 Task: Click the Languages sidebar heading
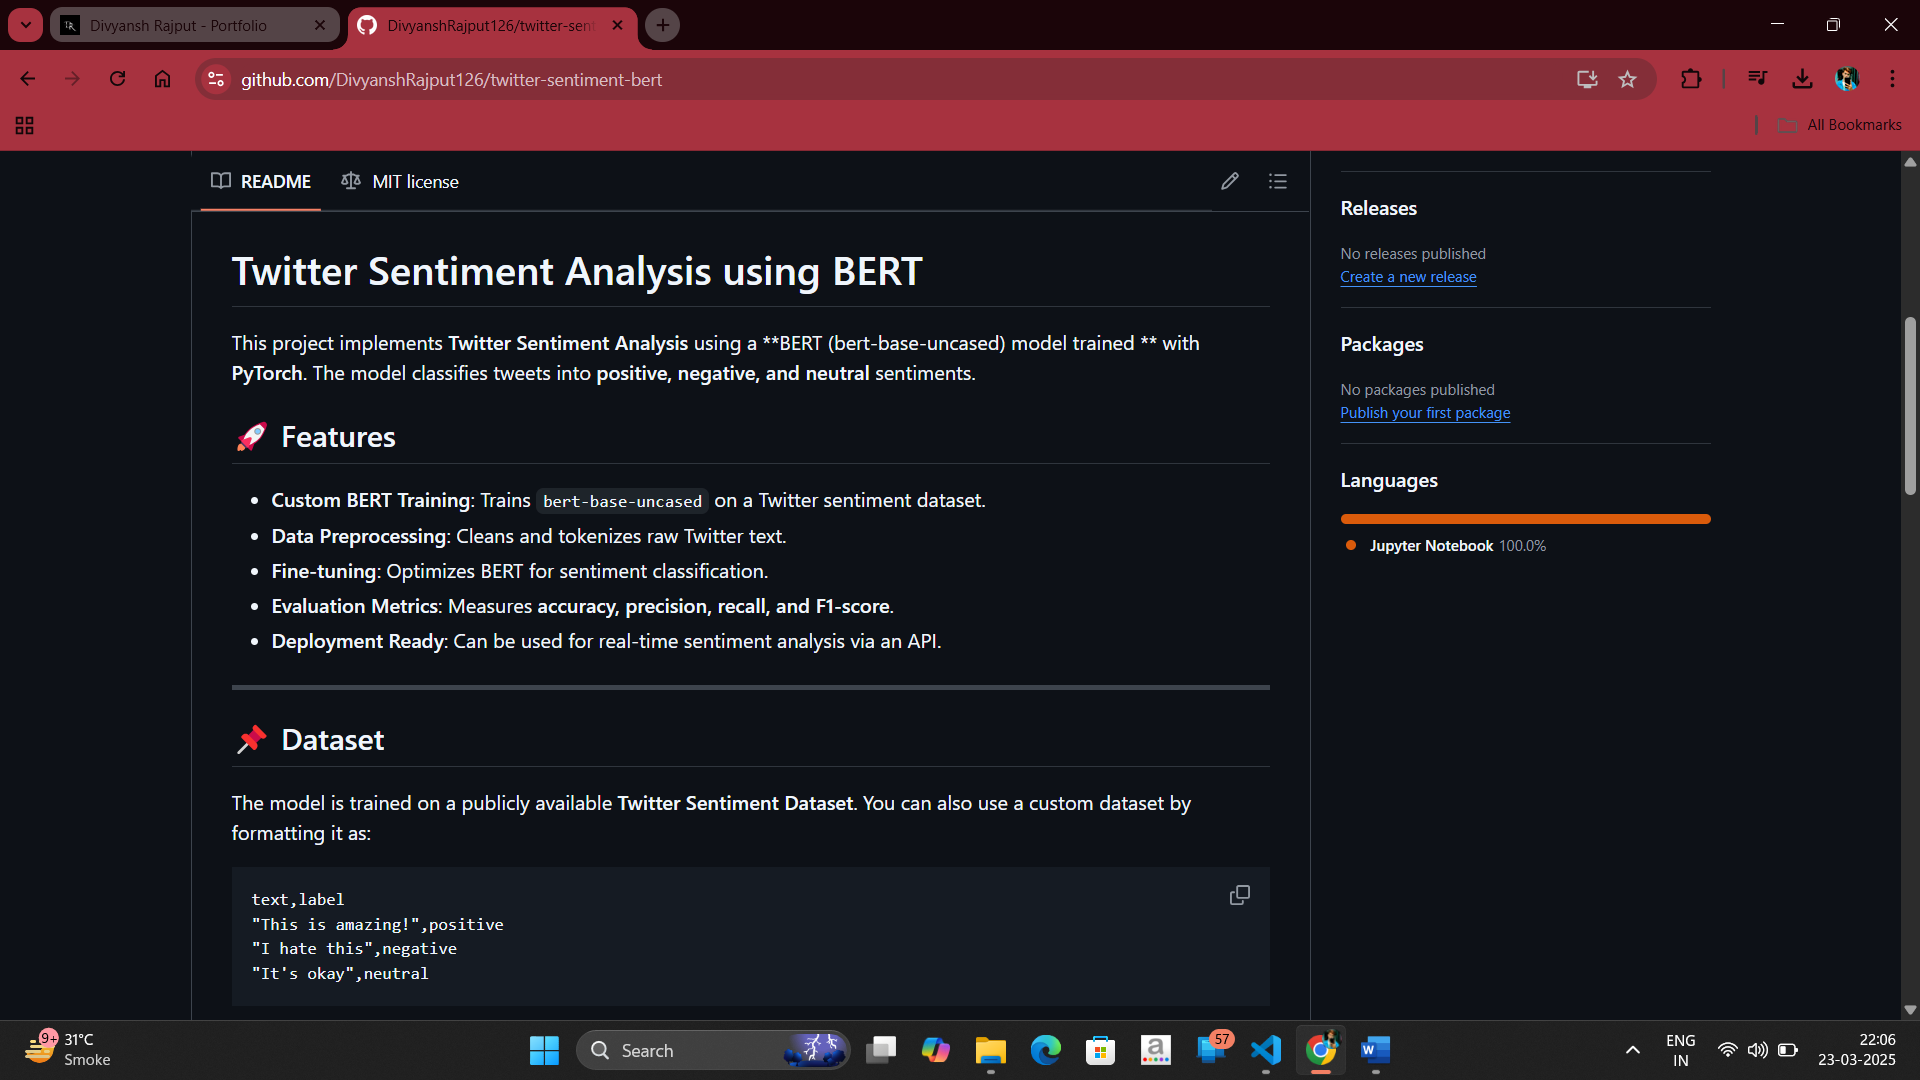tap(1389, 480)
